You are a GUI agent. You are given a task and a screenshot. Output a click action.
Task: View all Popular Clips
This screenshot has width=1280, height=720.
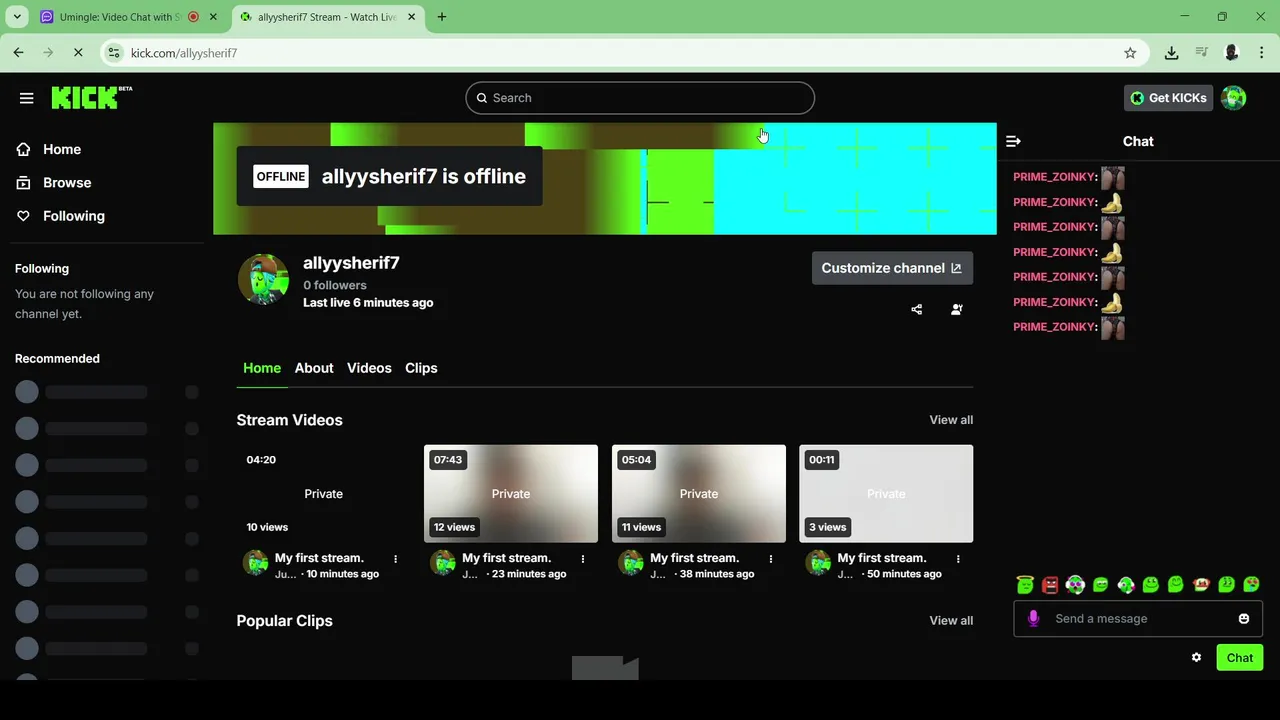(x=951, y=621)
